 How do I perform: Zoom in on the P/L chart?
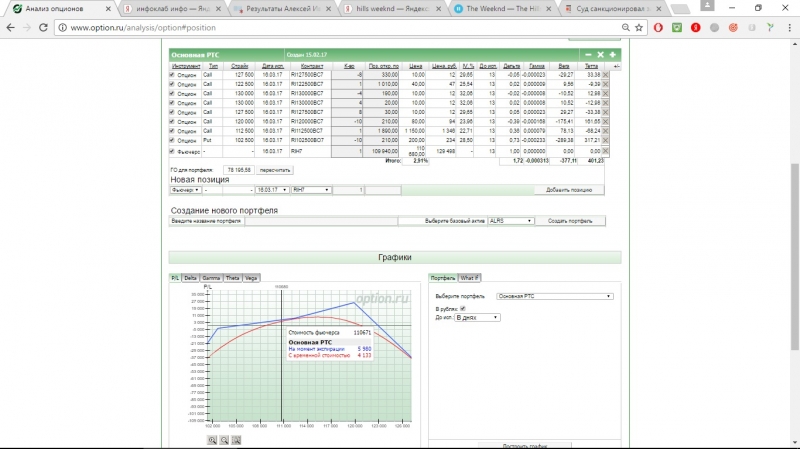click(x=212, y=440)
